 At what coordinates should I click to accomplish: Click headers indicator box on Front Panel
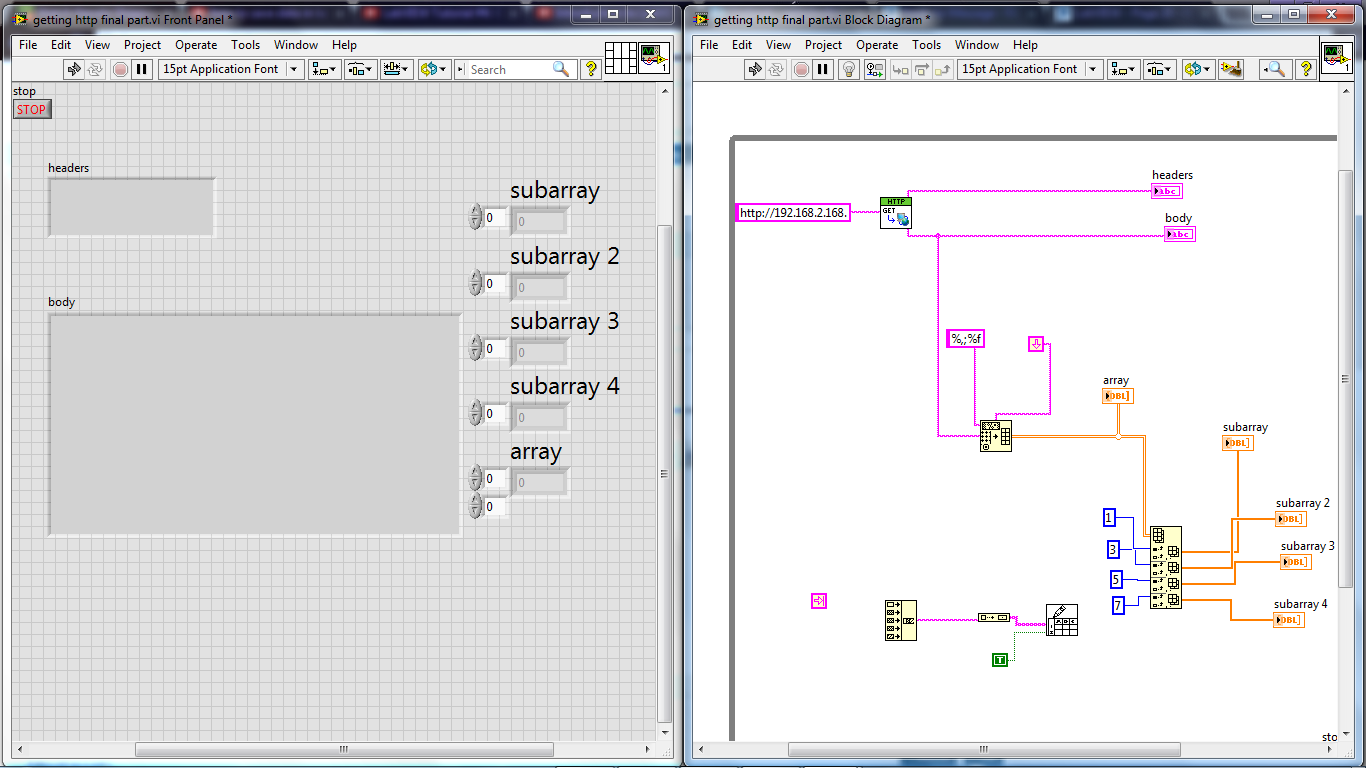[131, 207]
